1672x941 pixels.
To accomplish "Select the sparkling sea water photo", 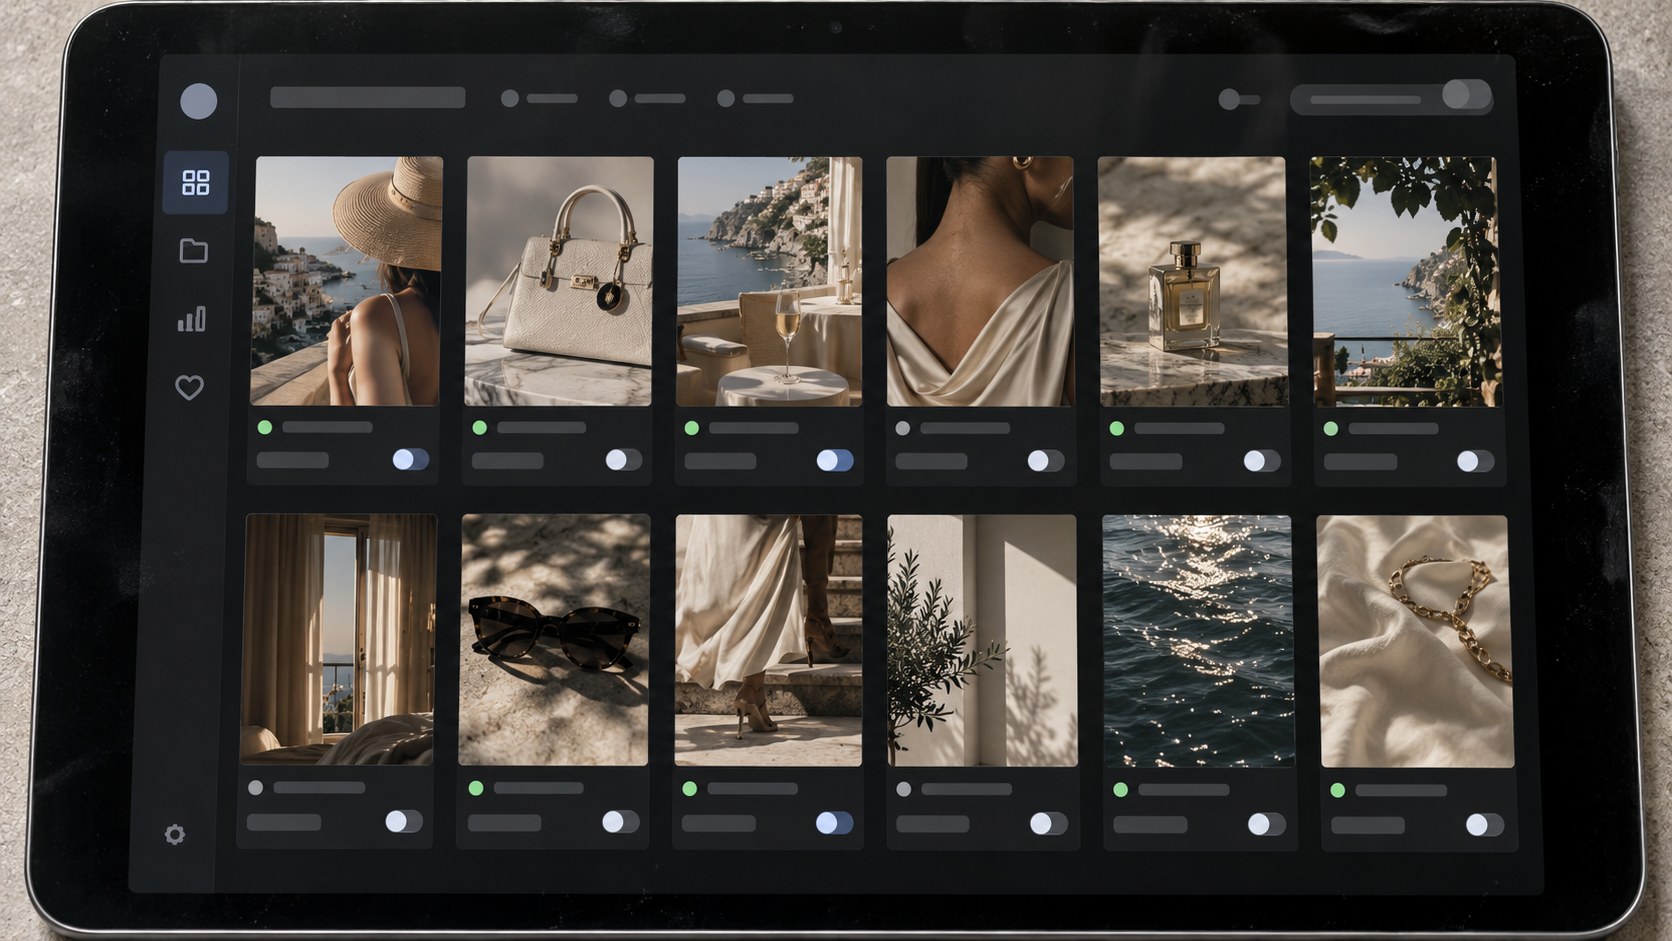I will click(x=1198, y=641).
